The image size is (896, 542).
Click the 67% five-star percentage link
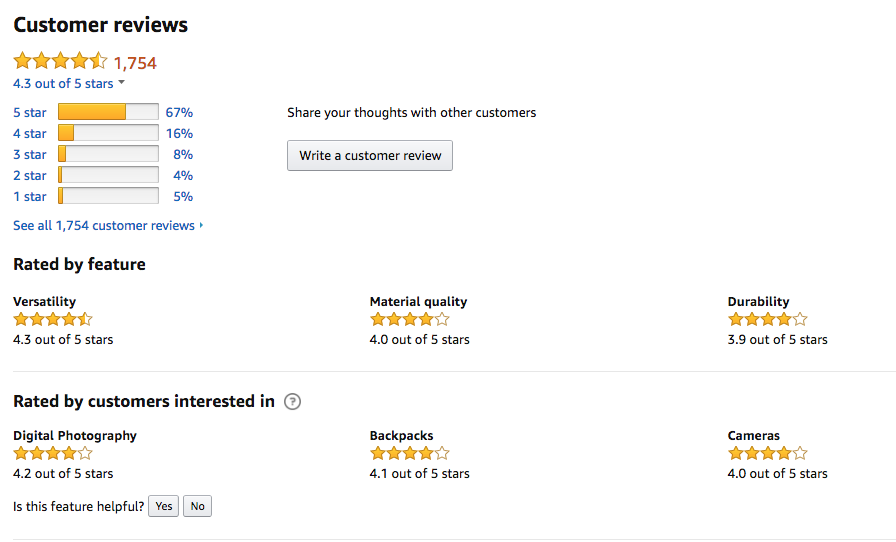[x=179, y=112]
